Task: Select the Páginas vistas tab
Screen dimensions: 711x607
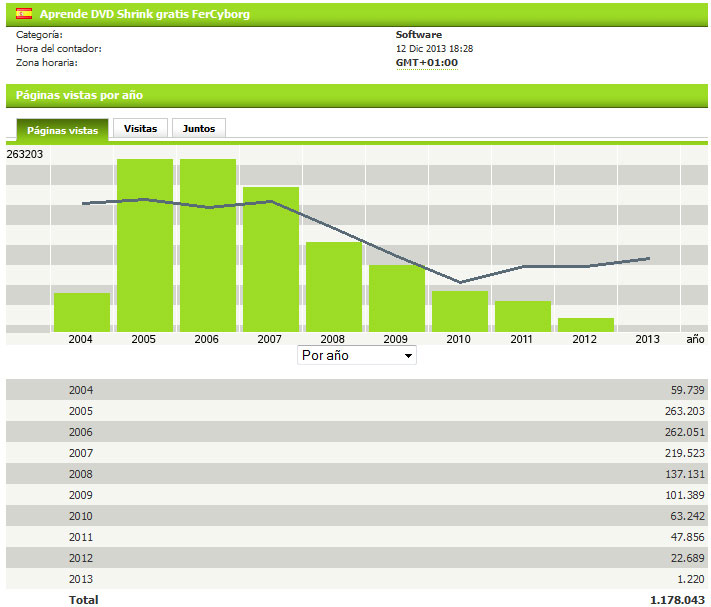Action: pyautogui.click(x=62, y=130)
